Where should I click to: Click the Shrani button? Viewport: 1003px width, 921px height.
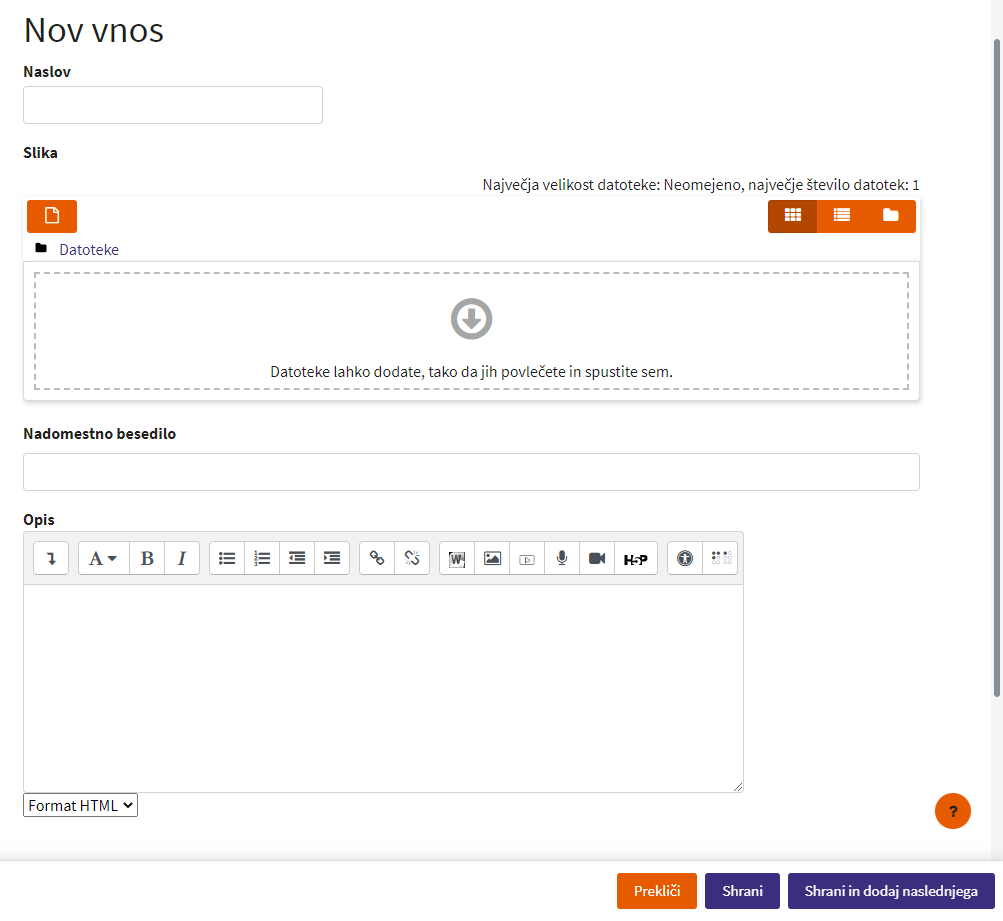click(x=742, y=891)
